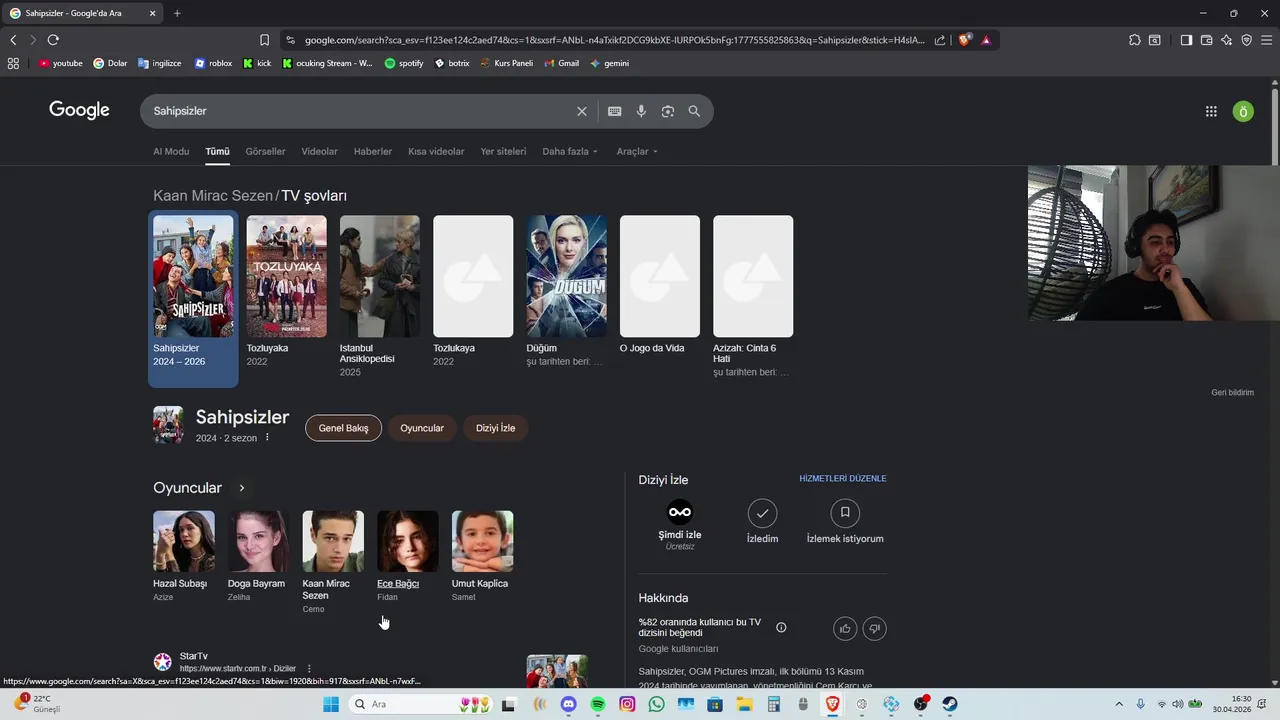
Task: Start voice search with the microphone icon
Action: [x=641, y=111]
